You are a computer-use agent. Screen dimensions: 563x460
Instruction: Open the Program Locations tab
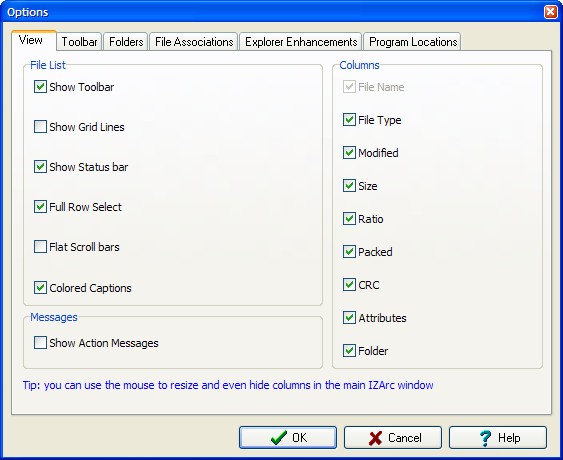413,42
